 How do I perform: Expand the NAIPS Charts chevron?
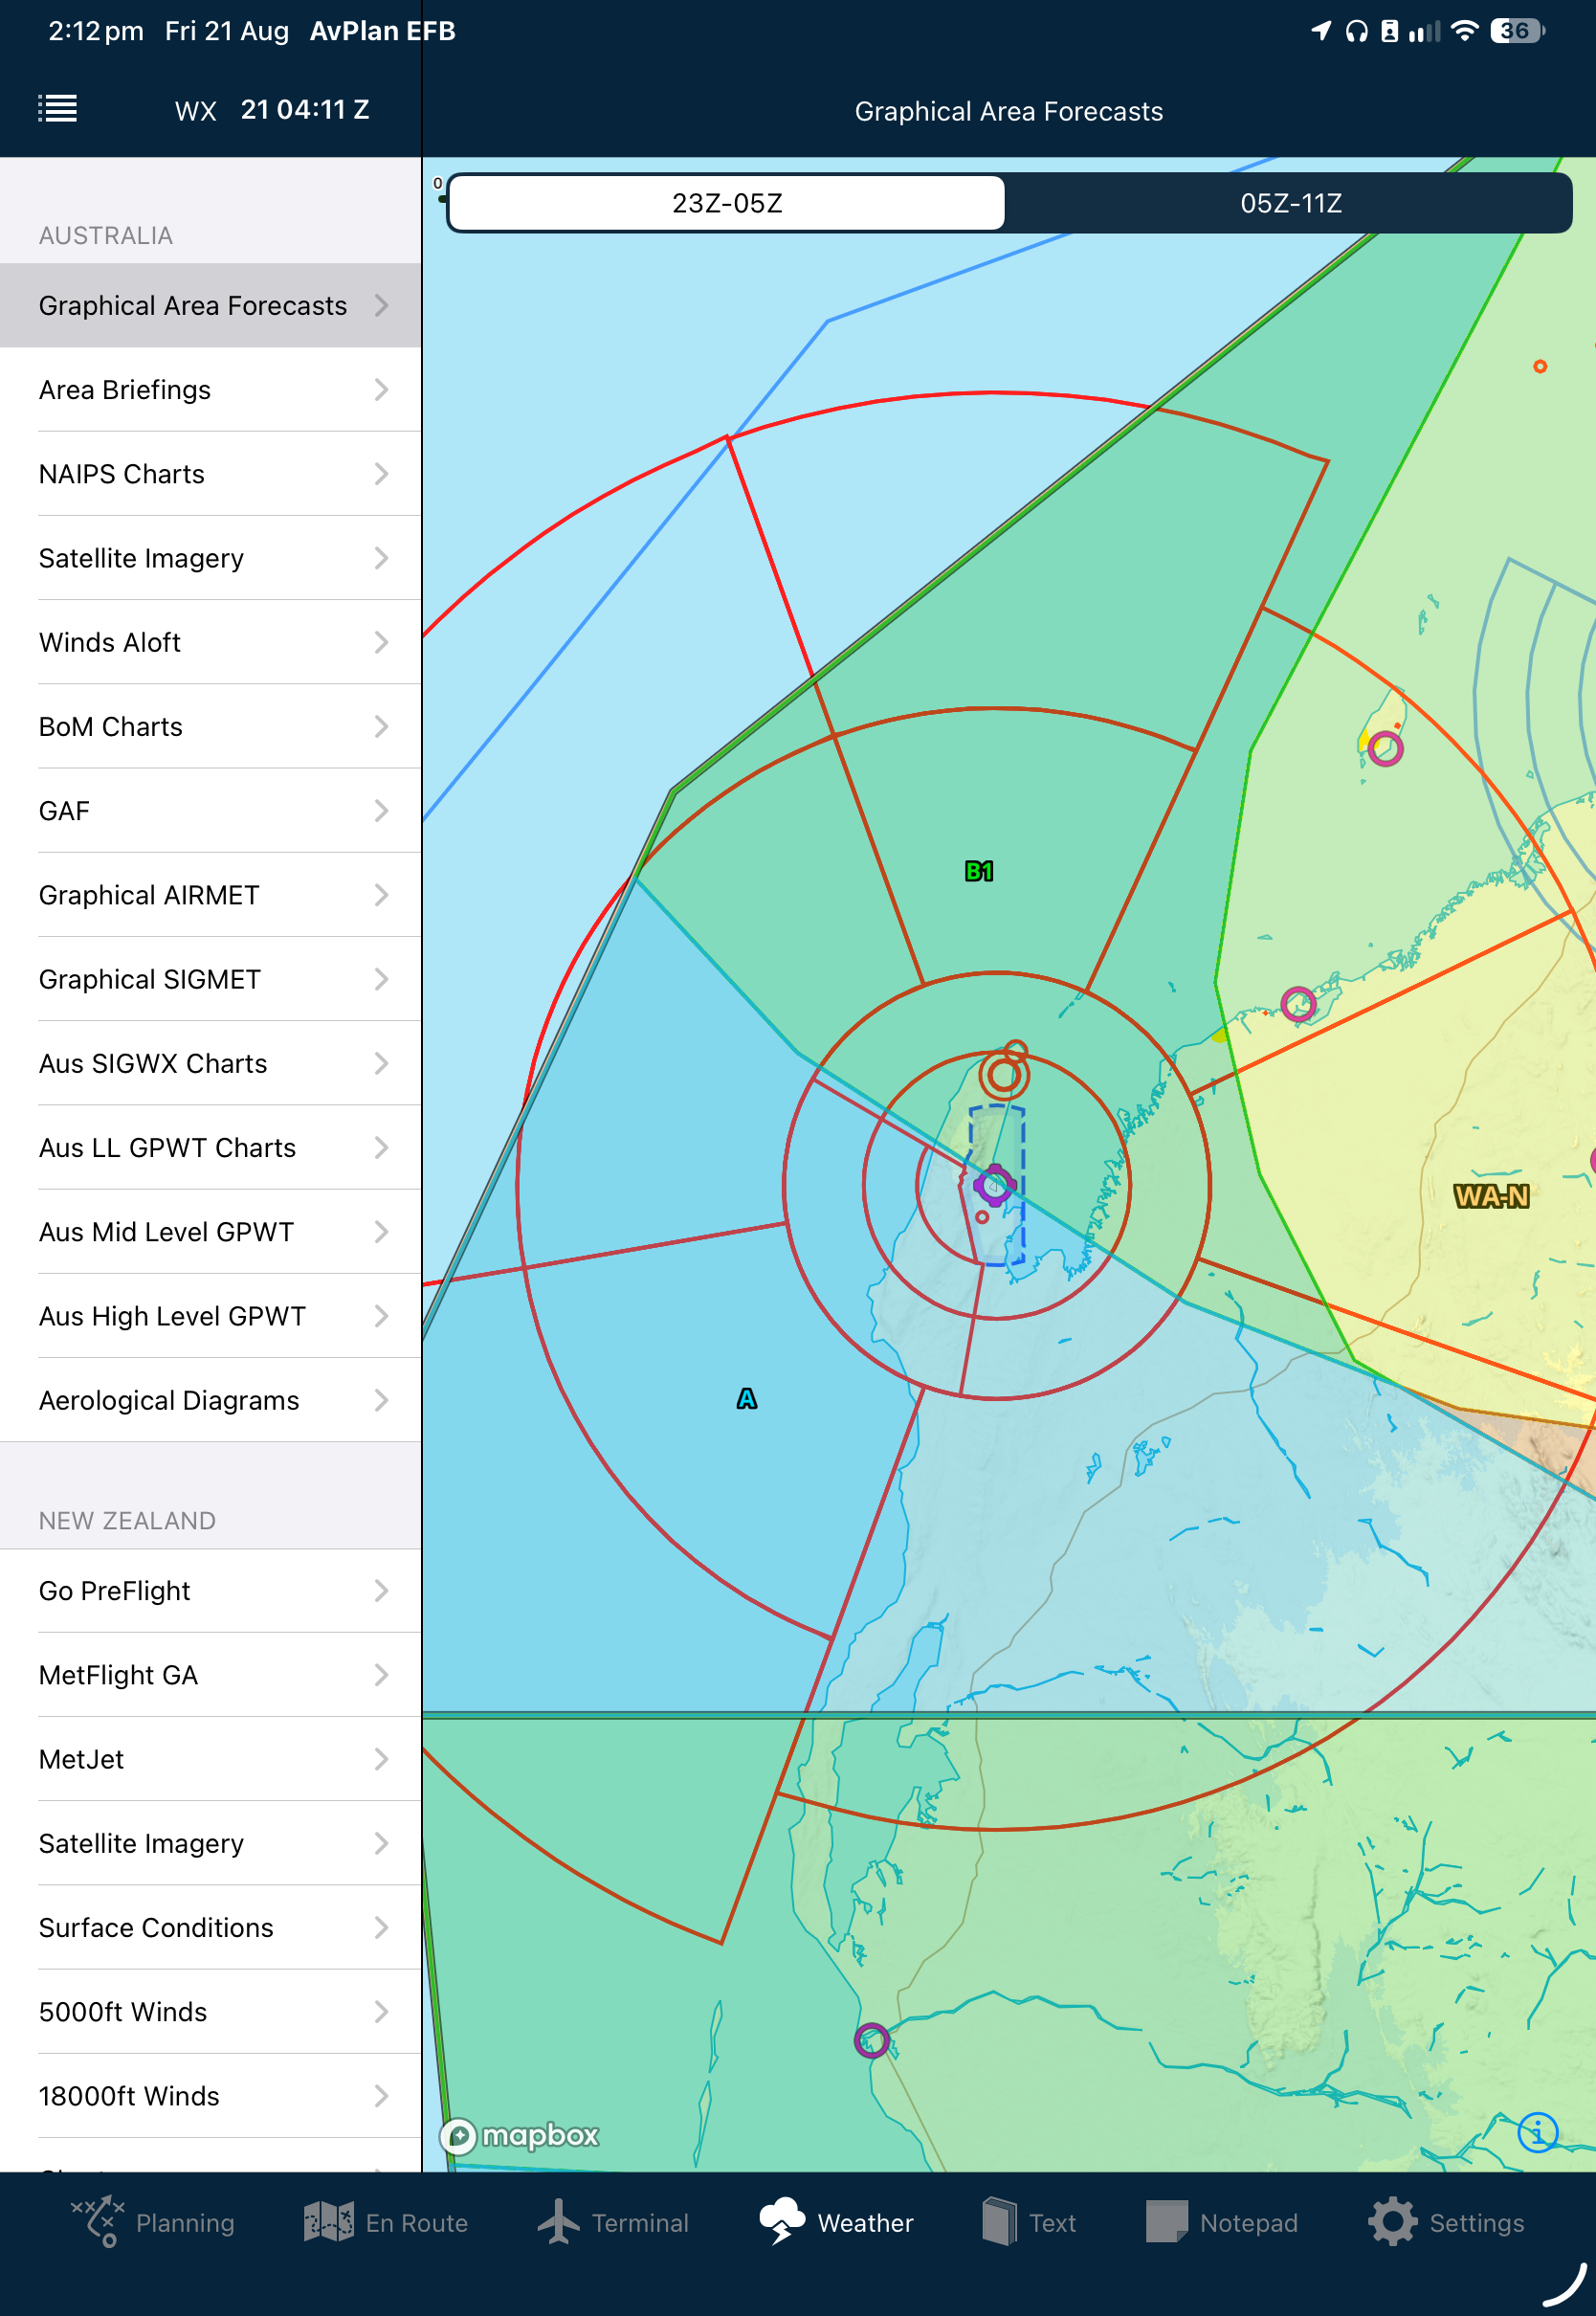tap(381, 473)
